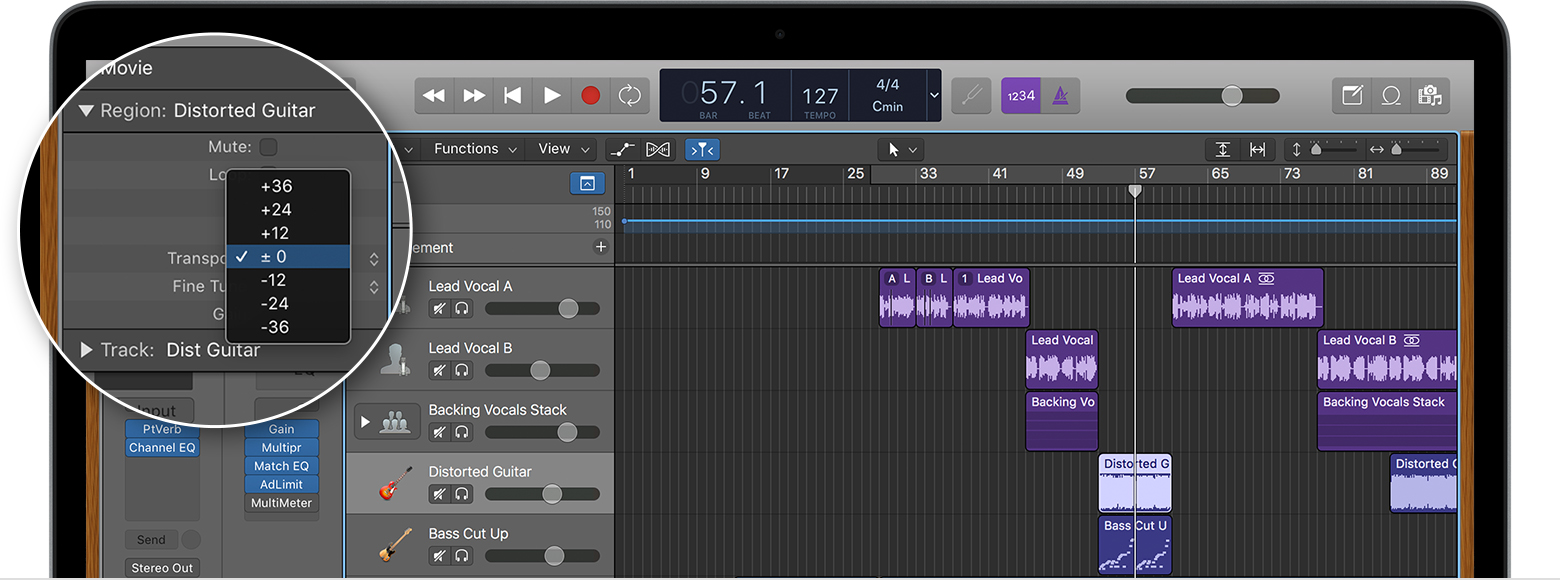This screenshot has width=1560, height=580.
Task: Open the Media Browser icon
Action: [1430, 96]
